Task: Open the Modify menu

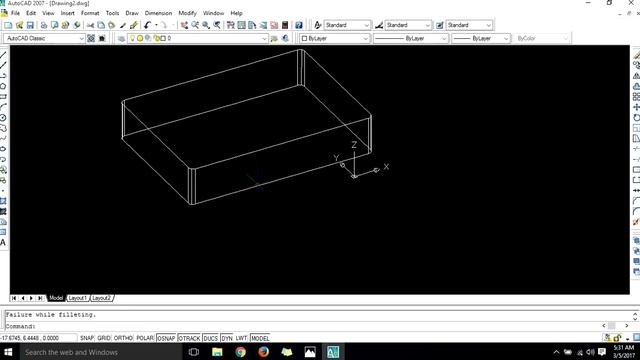Action: 187,13
